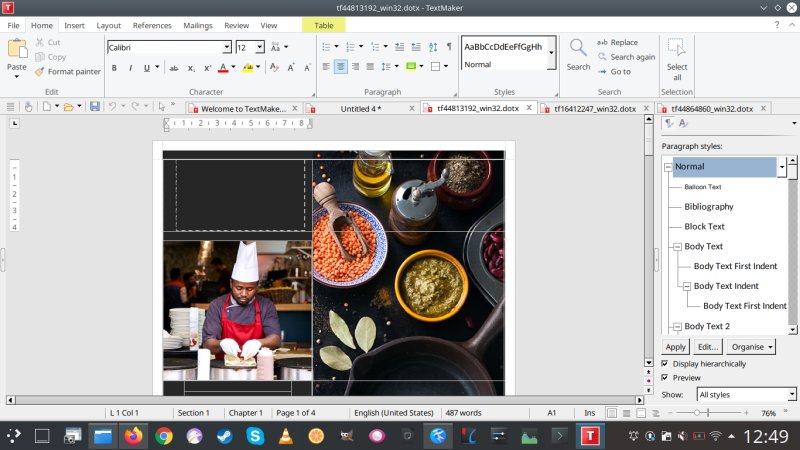Open the Mailings ribbon tab
The width and height of the screenshot is (800, 450).
198,26
